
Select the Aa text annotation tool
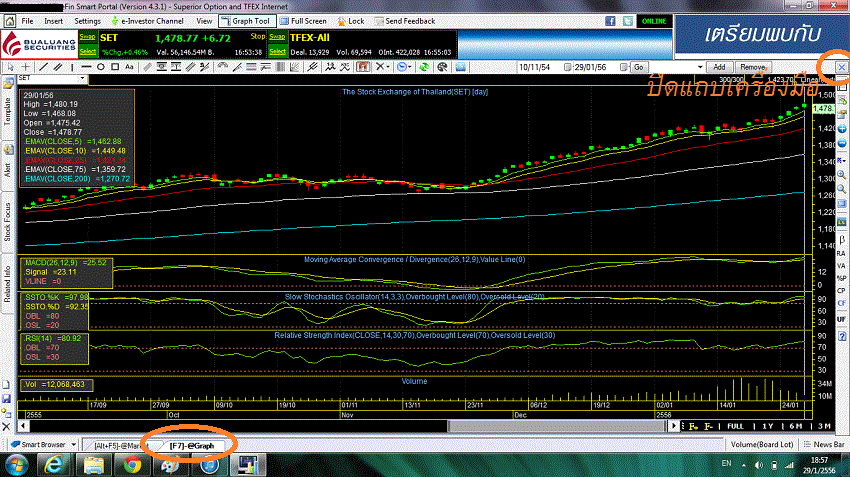pos(129,67)
